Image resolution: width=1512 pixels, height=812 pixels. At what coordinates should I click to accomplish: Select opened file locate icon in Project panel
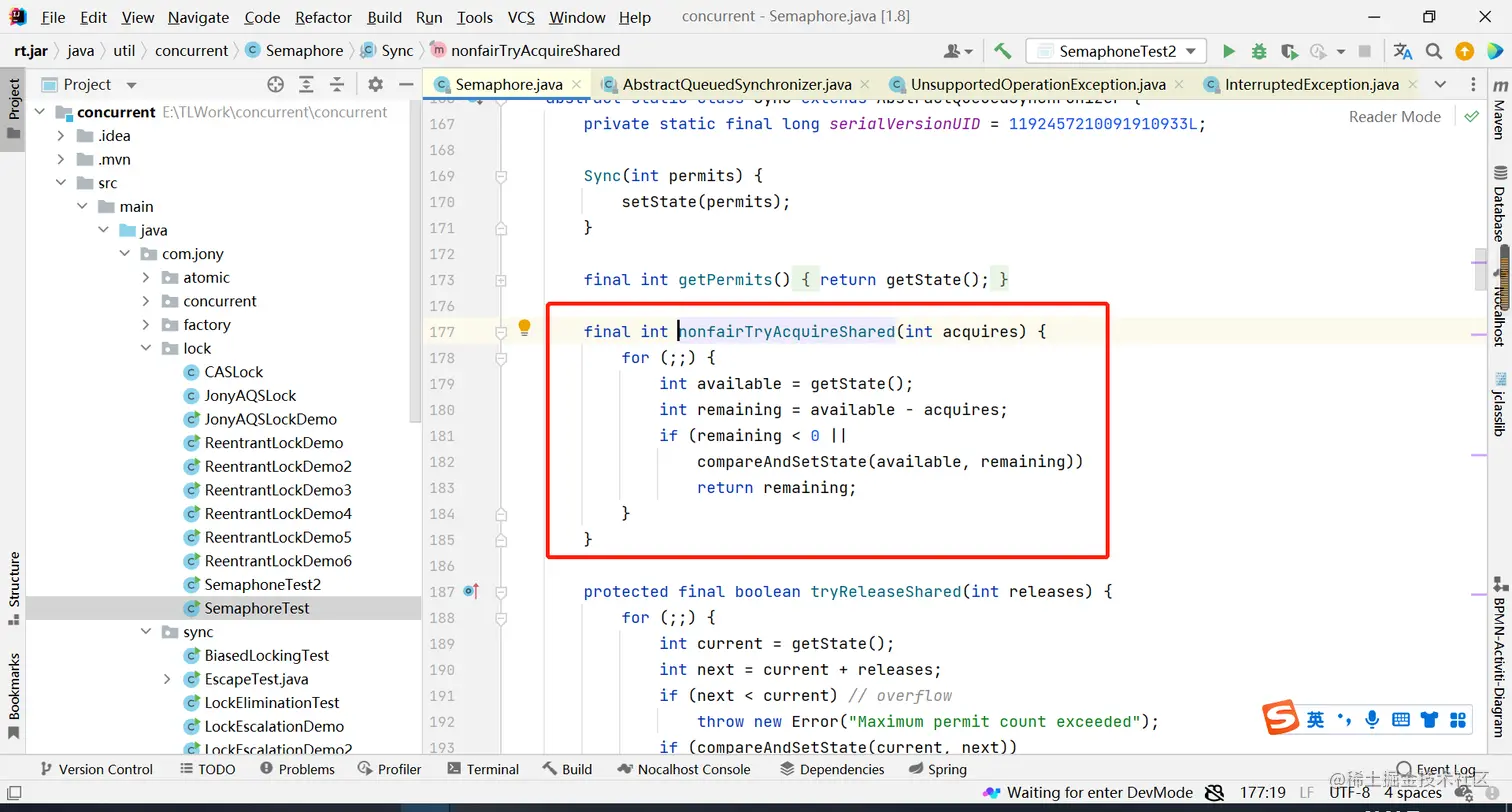276,85
